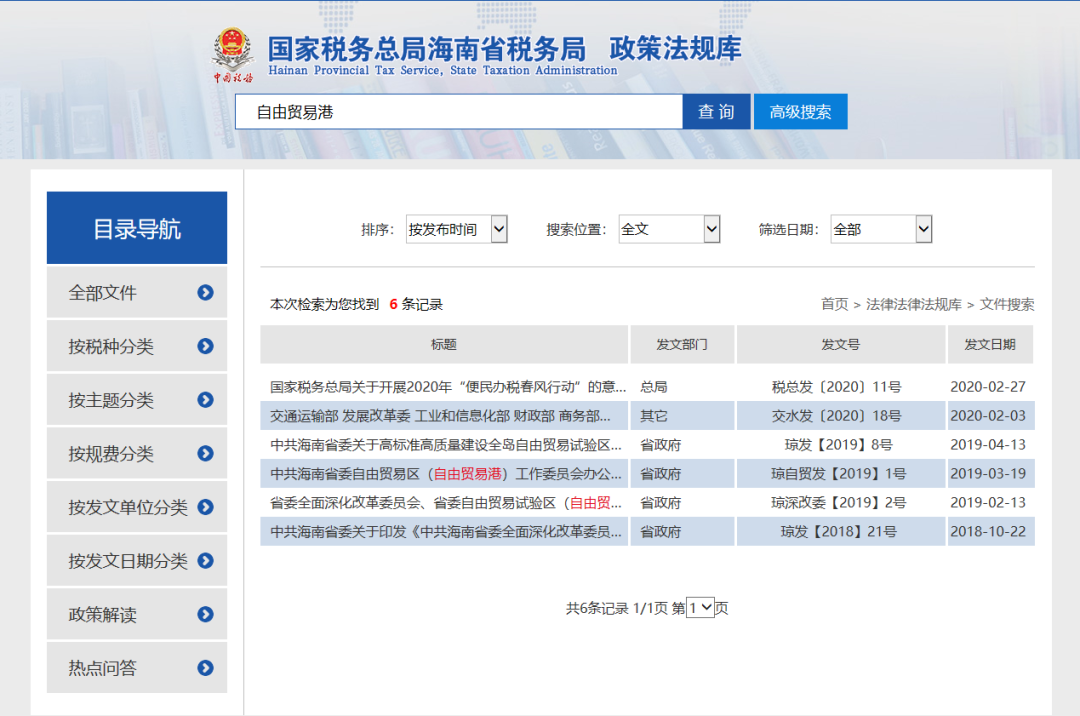The width and height of the screenshot is (1080, 716).
Task: Open the 省委全面深化改革委员会 document link
Action: point(446,503)
